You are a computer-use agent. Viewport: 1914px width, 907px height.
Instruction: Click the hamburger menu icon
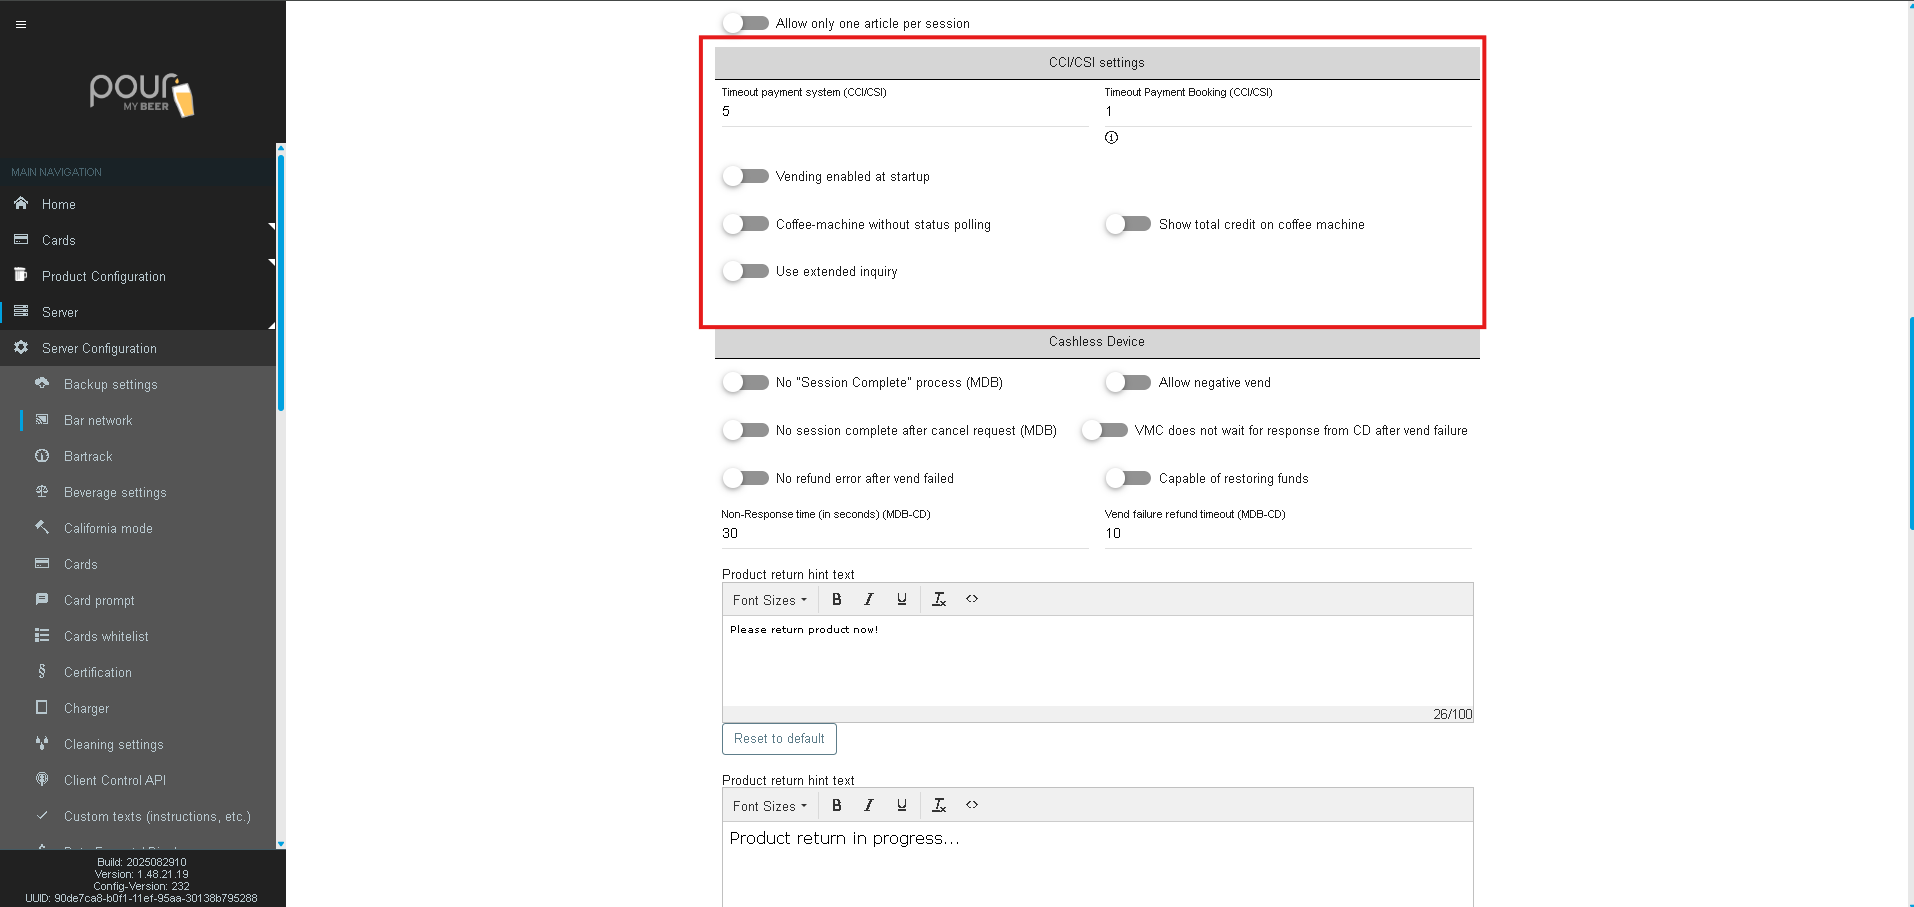point(21,24)
